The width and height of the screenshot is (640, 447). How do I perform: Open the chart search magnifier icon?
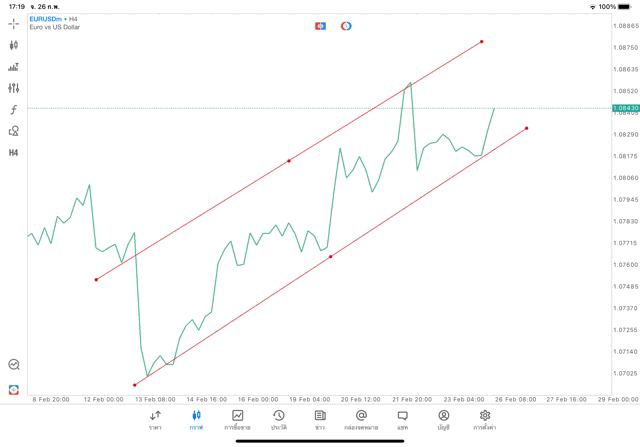[x=14, y=365]
